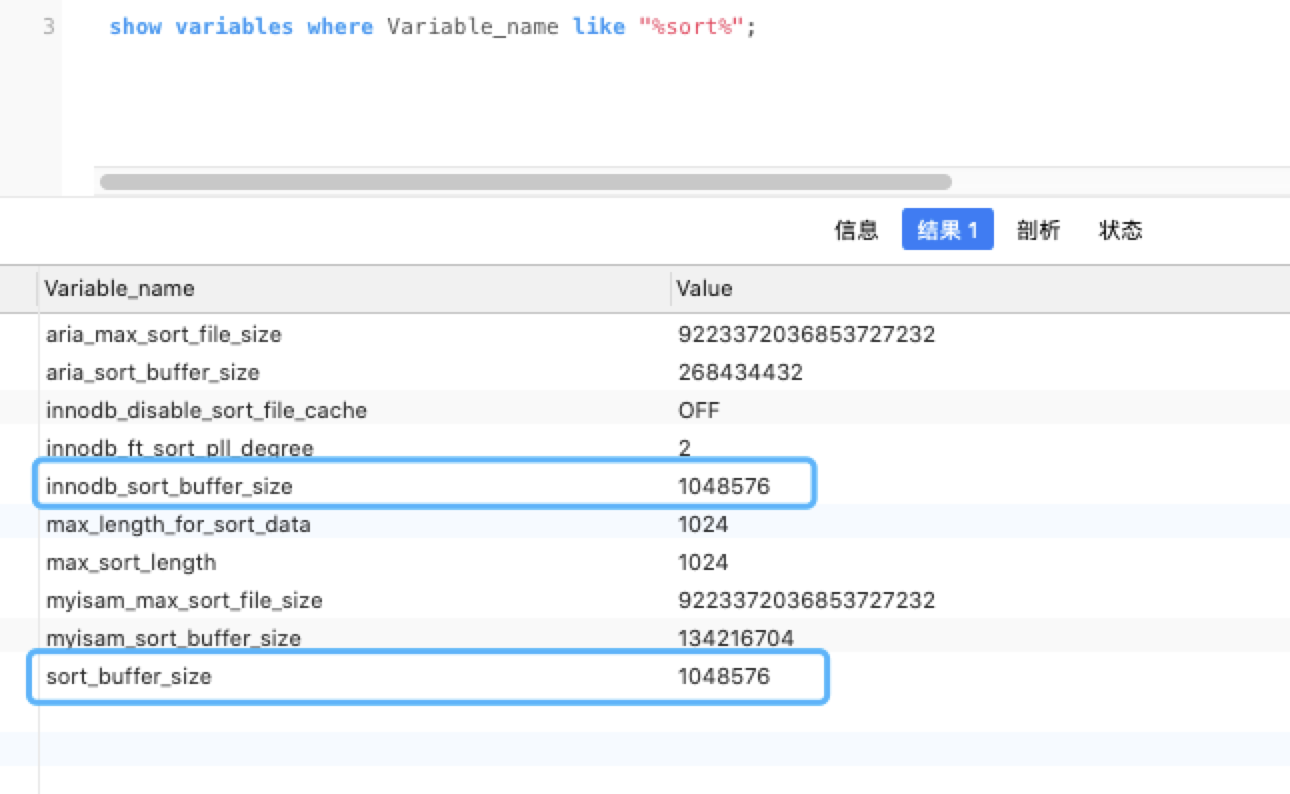
Task: Click value 1024 of max_length_for_sort_data
Action: (x=703, y=524)
